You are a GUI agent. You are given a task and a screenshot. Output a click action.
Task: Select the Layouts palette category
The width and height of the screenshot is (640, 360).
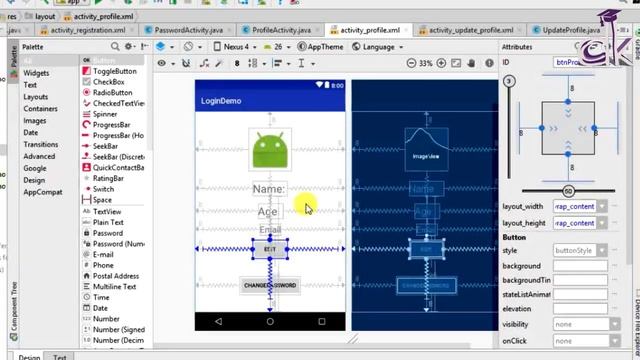36,97
